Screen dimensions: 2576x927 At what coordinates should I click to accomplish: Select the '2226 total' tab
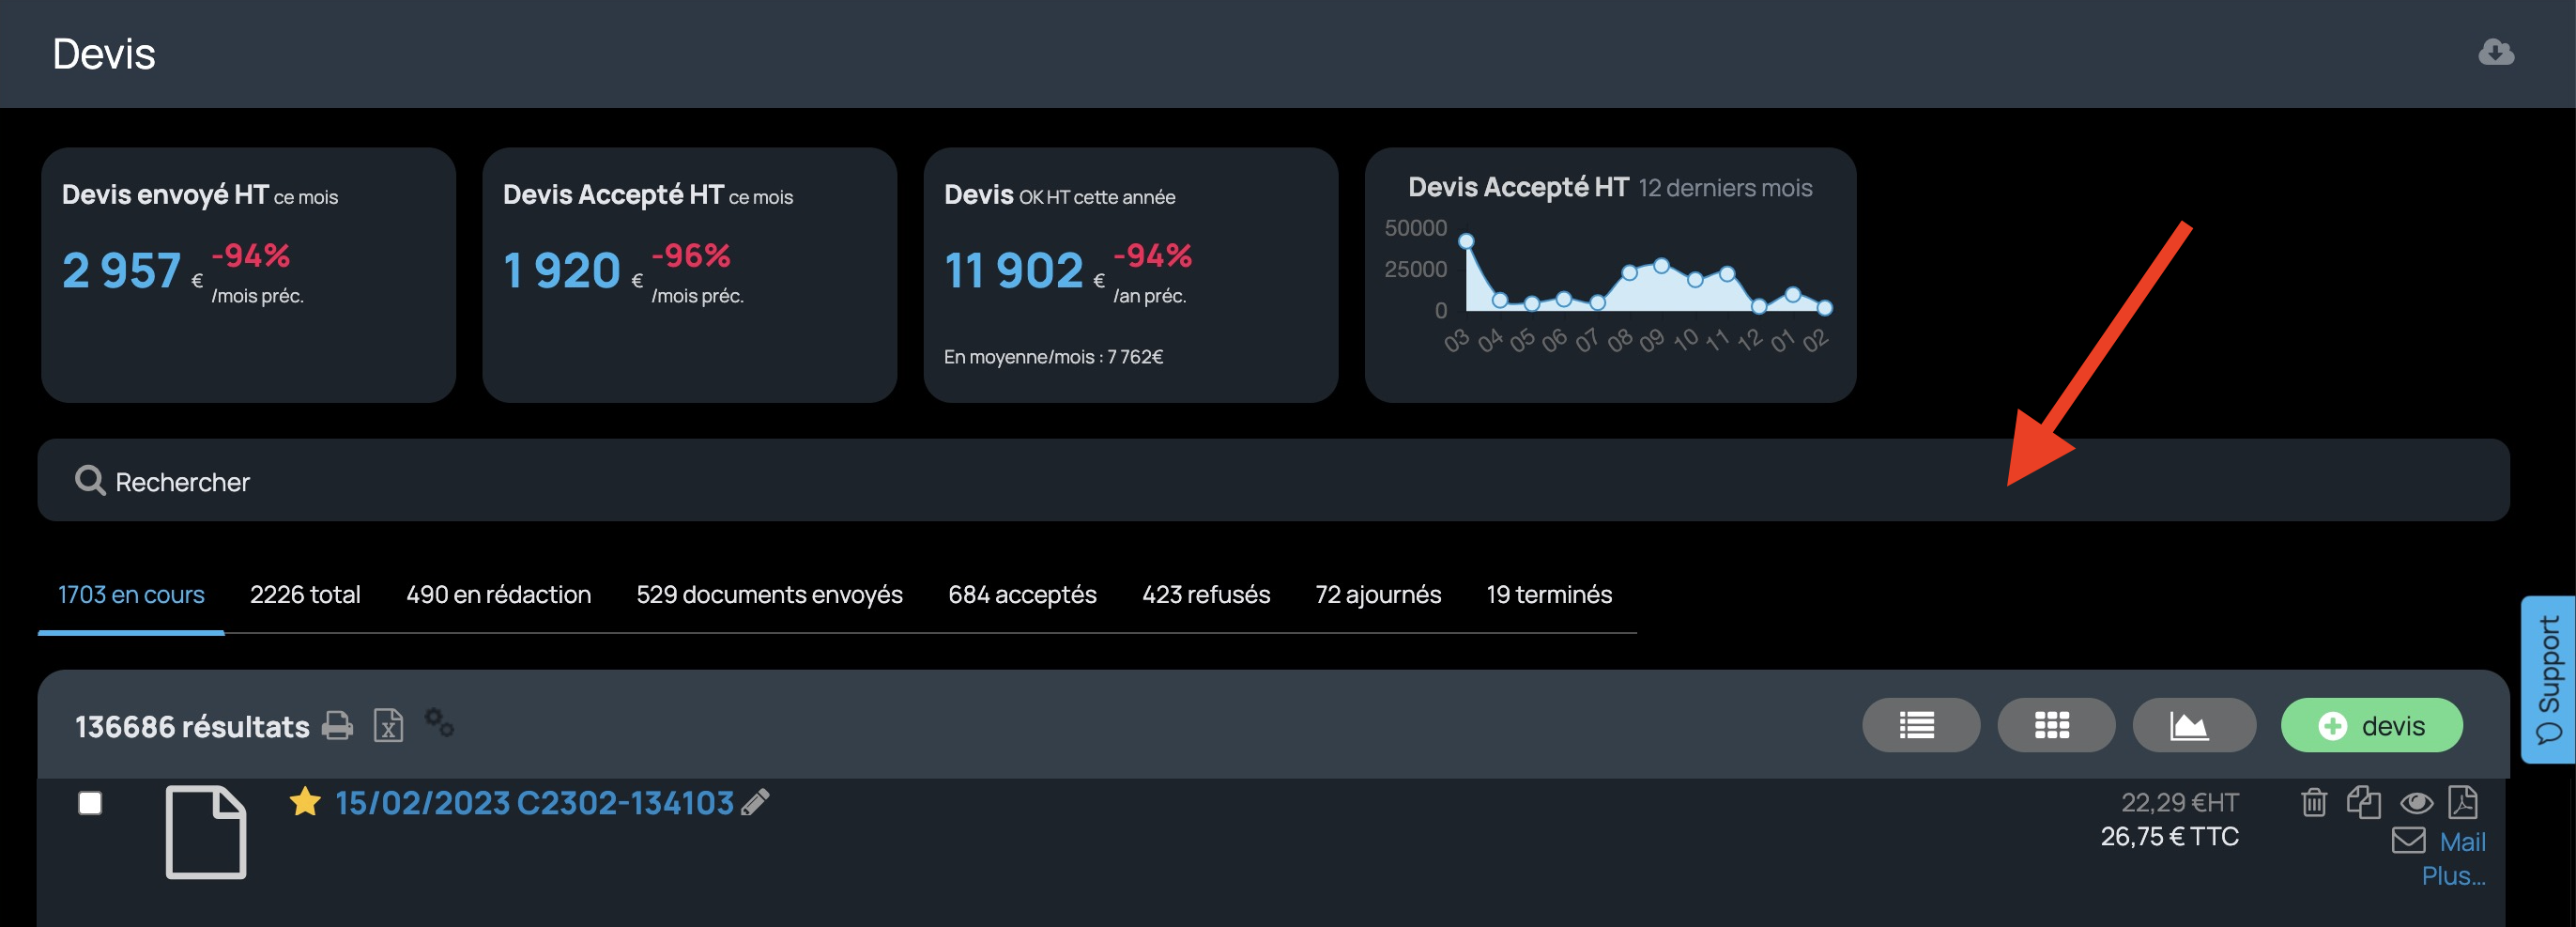point(305,595)
